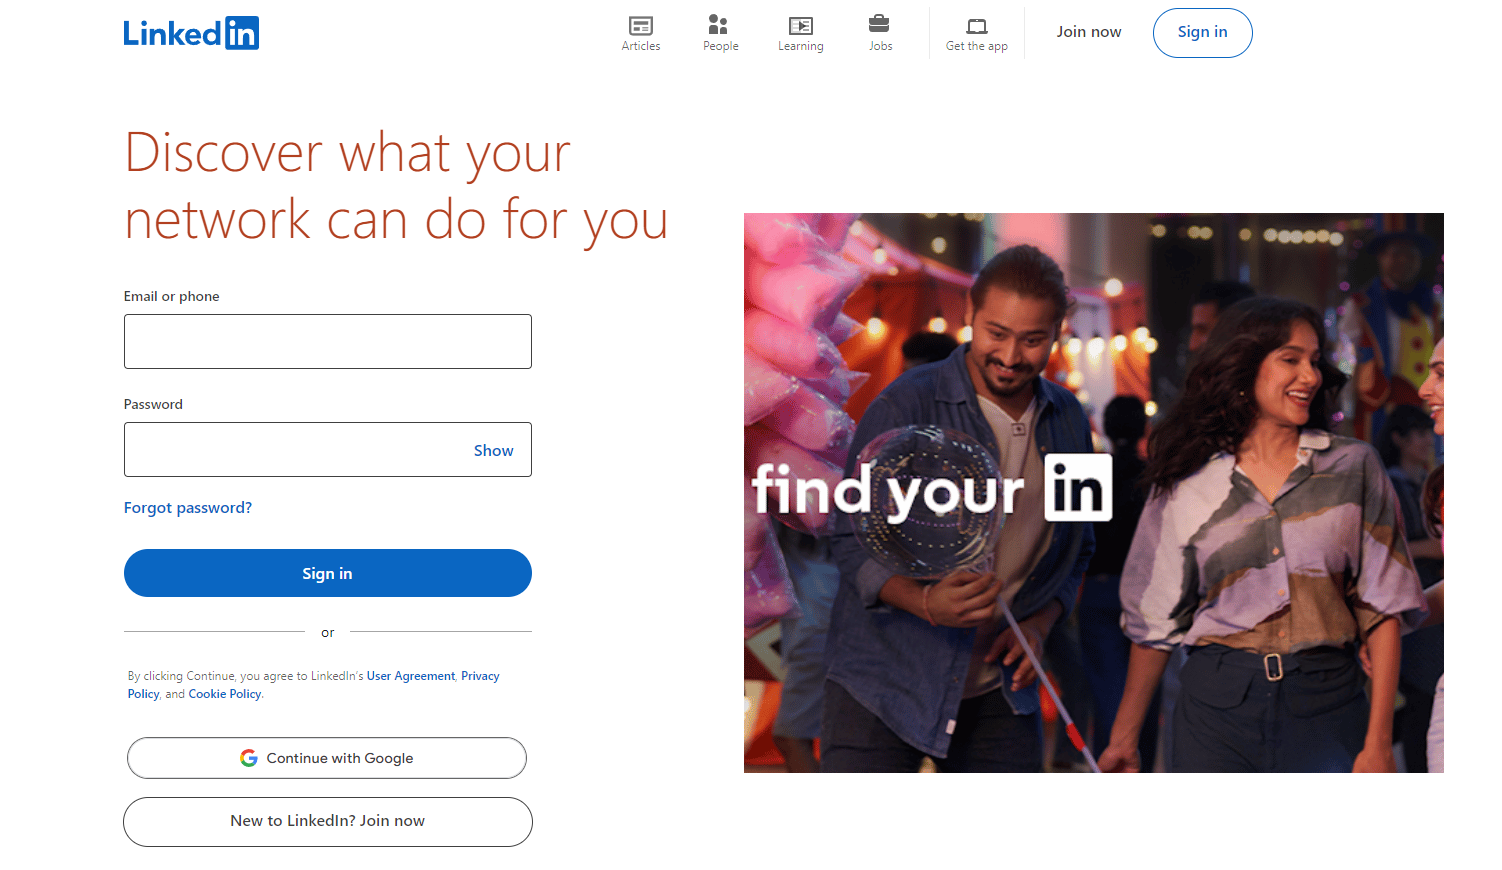Click the 'Email or phone' label

[172, 296]
